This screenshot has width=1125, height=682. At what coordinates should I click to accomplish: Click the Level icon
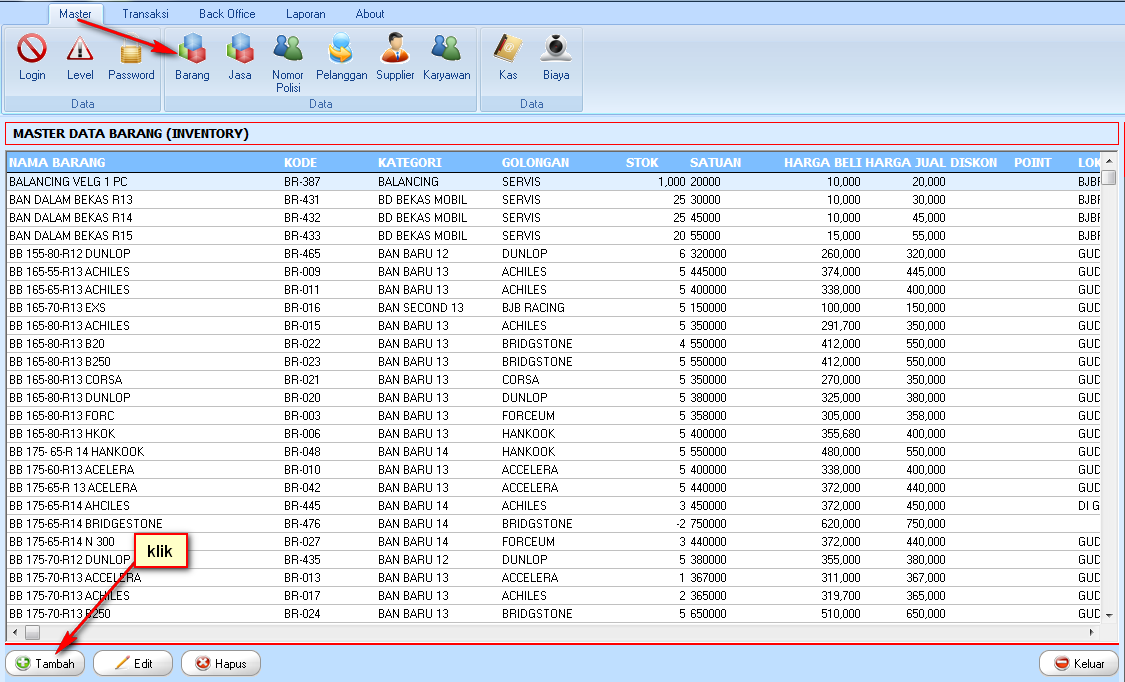click(79, 55)
